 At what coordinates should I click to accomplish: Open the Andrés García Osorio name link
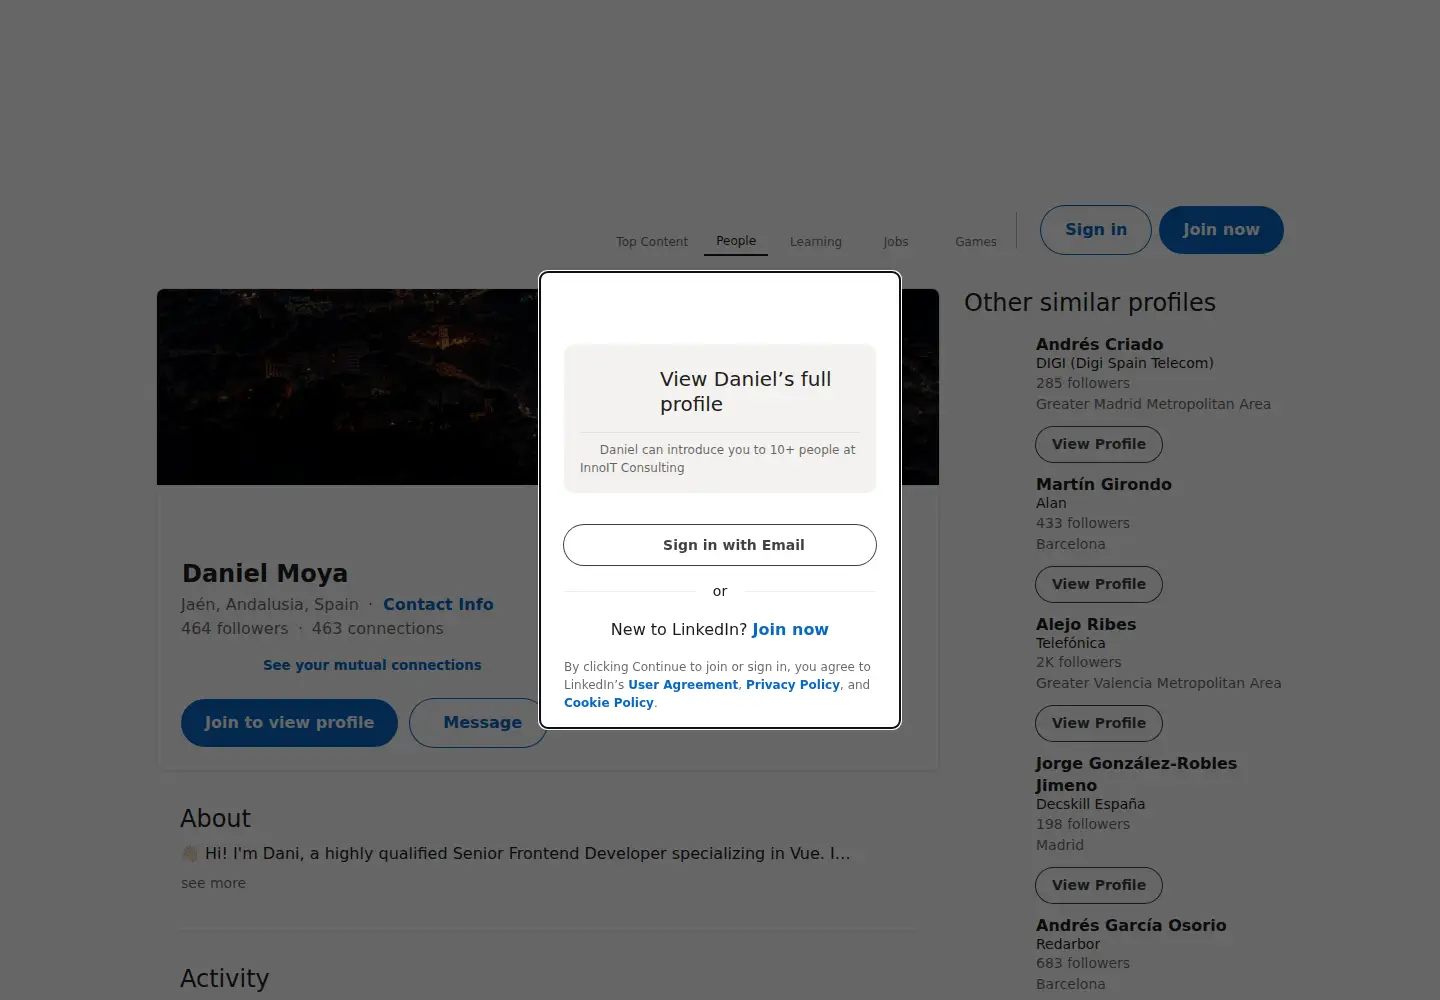[x=1131, y=926]
